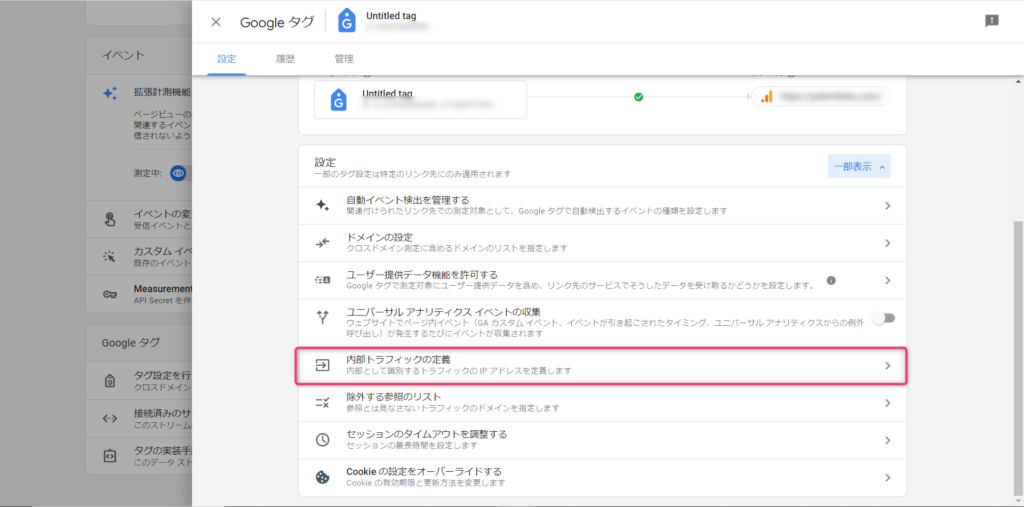Click the green check connection status icon

[x=639, y=97]
